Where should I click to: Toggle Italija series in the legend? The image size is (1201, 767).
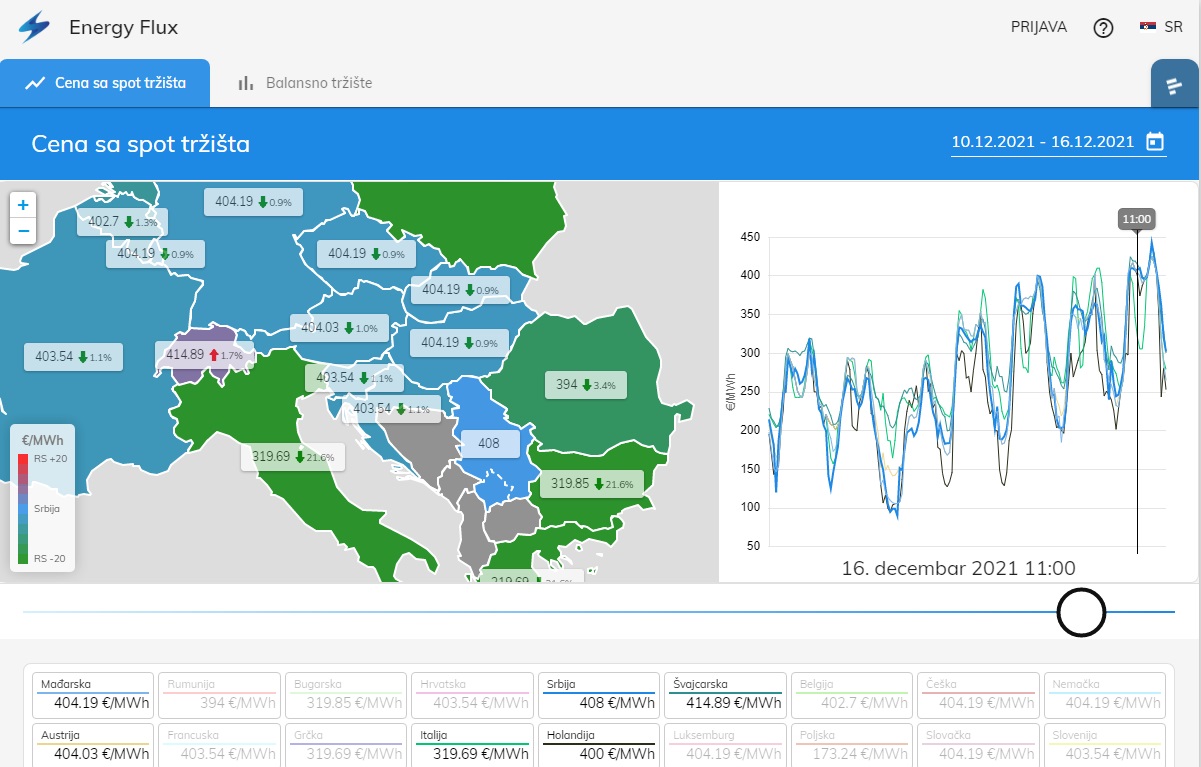(x=472, y=745)
